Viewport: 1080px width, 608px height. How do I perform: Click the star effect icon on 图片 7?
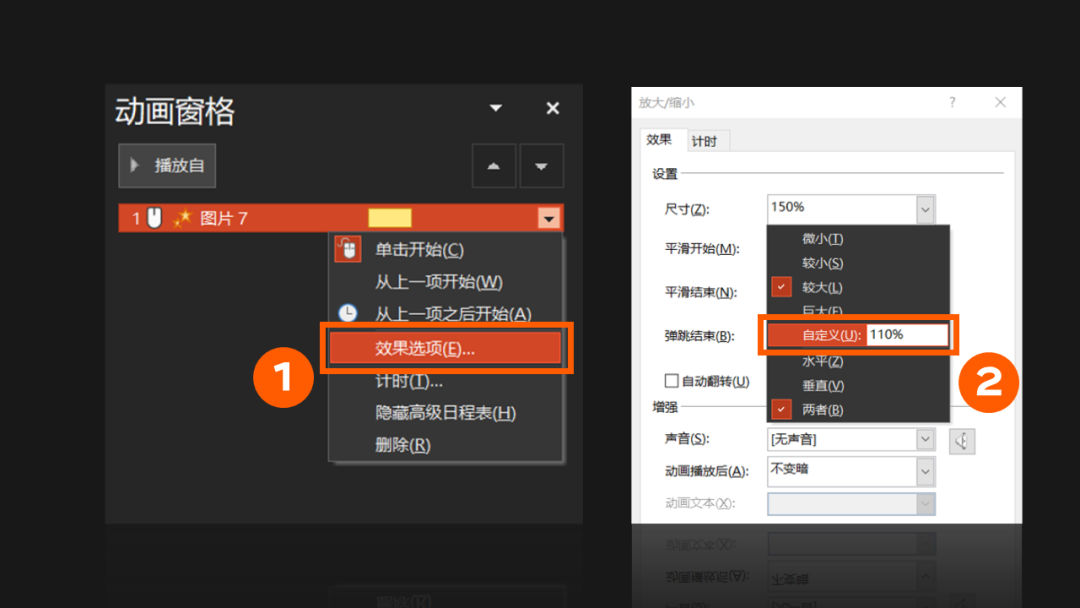(x=182, y=218)
